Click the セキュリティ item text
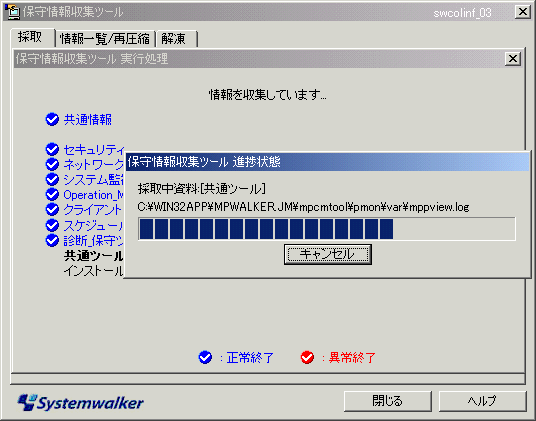 pyautogui.click(x=94, y=149)
